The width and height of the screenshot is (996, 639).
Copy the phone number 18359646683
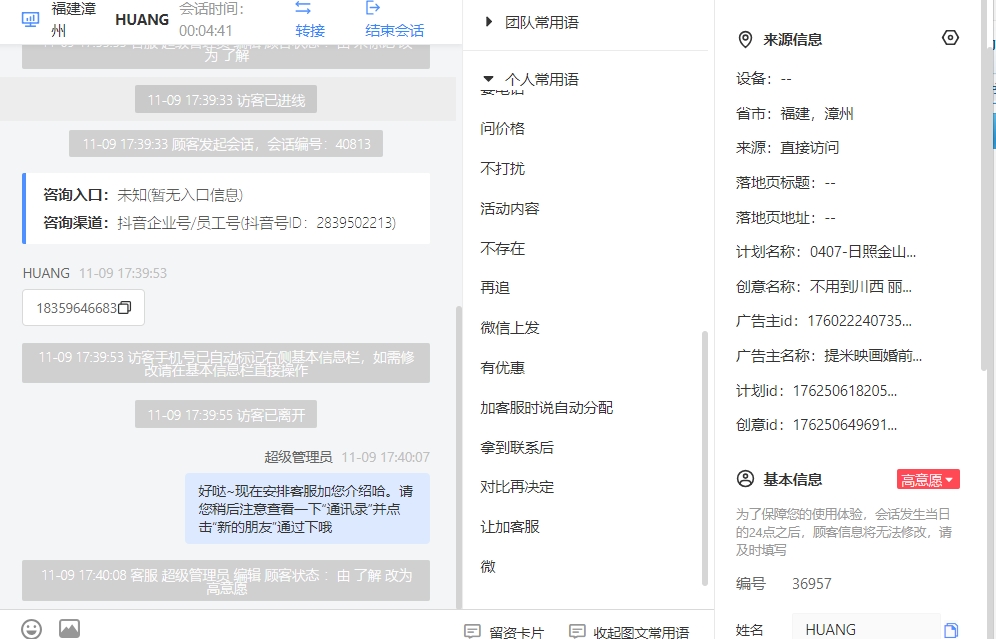coord(124,307)
